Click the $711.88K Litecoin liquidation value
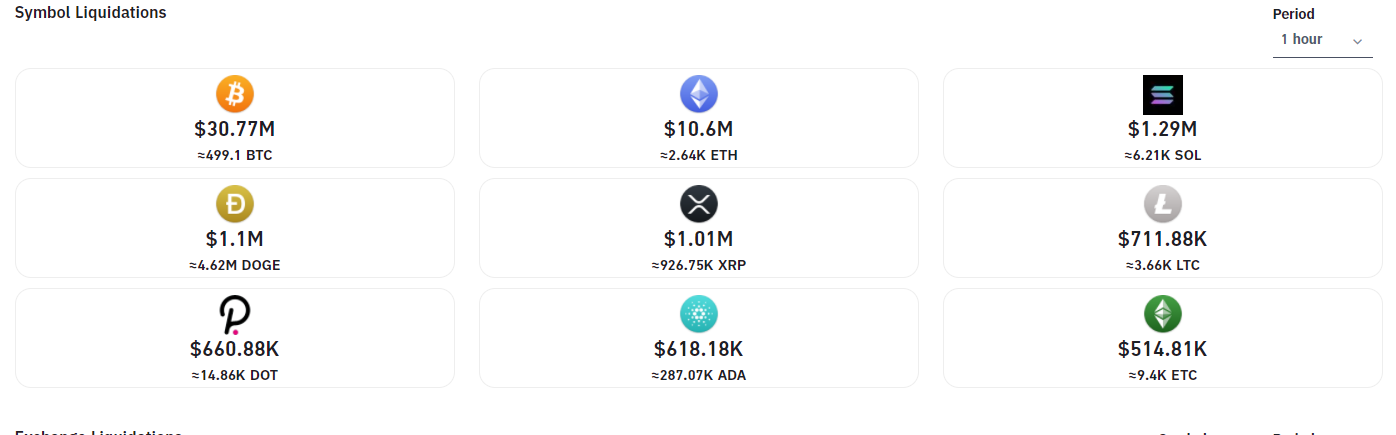This screenshot has height=435, width=1396. 1162,239
